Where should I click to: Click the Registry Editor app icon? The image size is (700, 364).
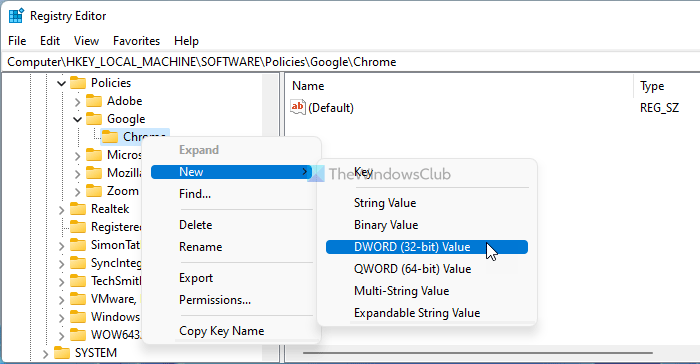point(16,16)
